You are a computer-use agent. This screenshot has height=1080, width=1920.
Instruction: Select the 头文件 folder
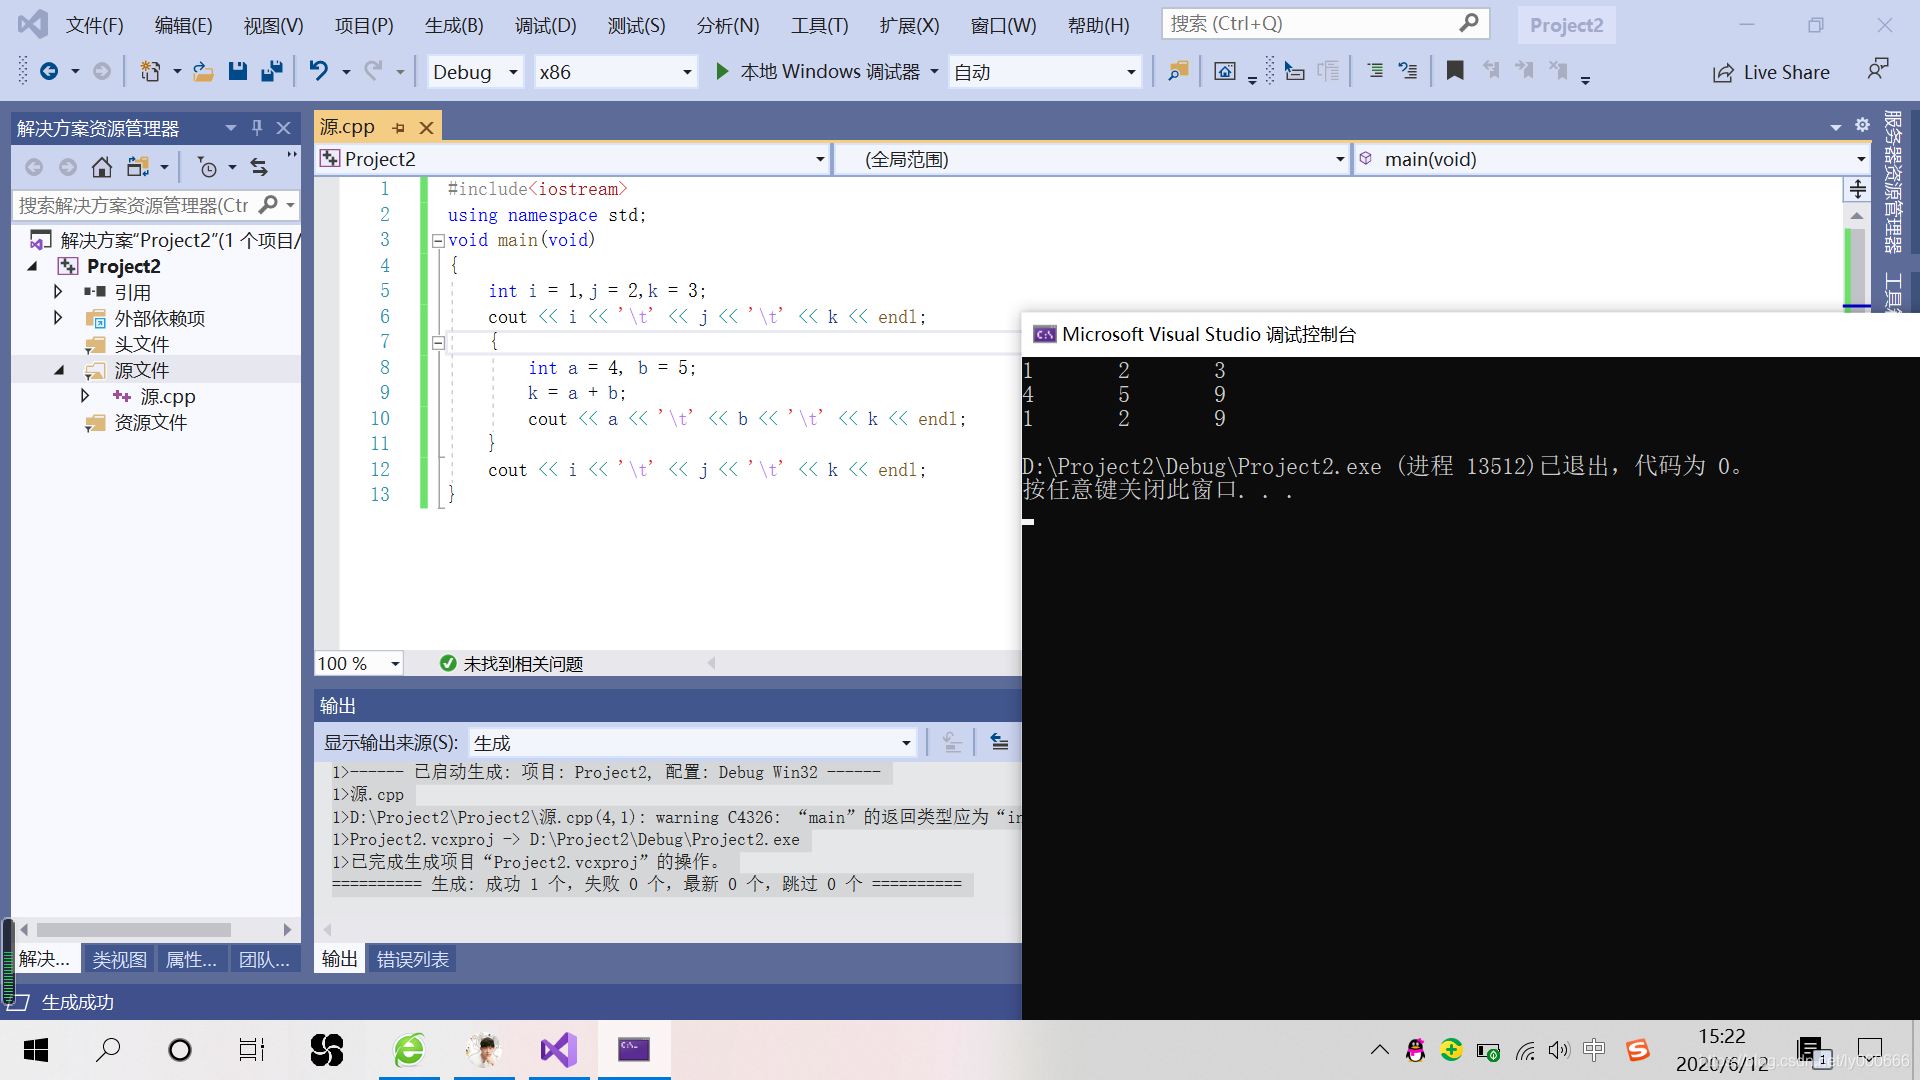pyautogui.click(x=141, y=345)
